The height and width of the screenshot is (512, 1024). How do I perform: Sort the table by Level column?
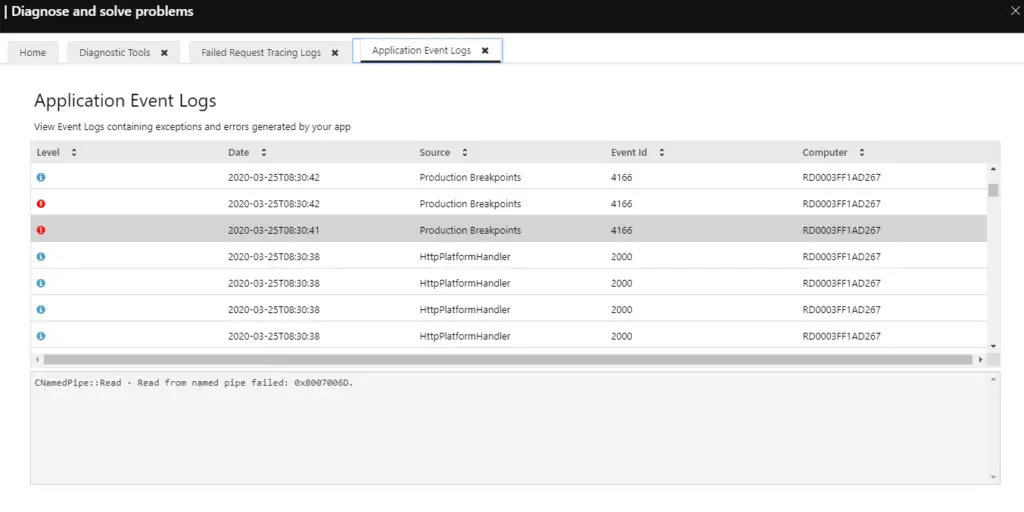74,153
